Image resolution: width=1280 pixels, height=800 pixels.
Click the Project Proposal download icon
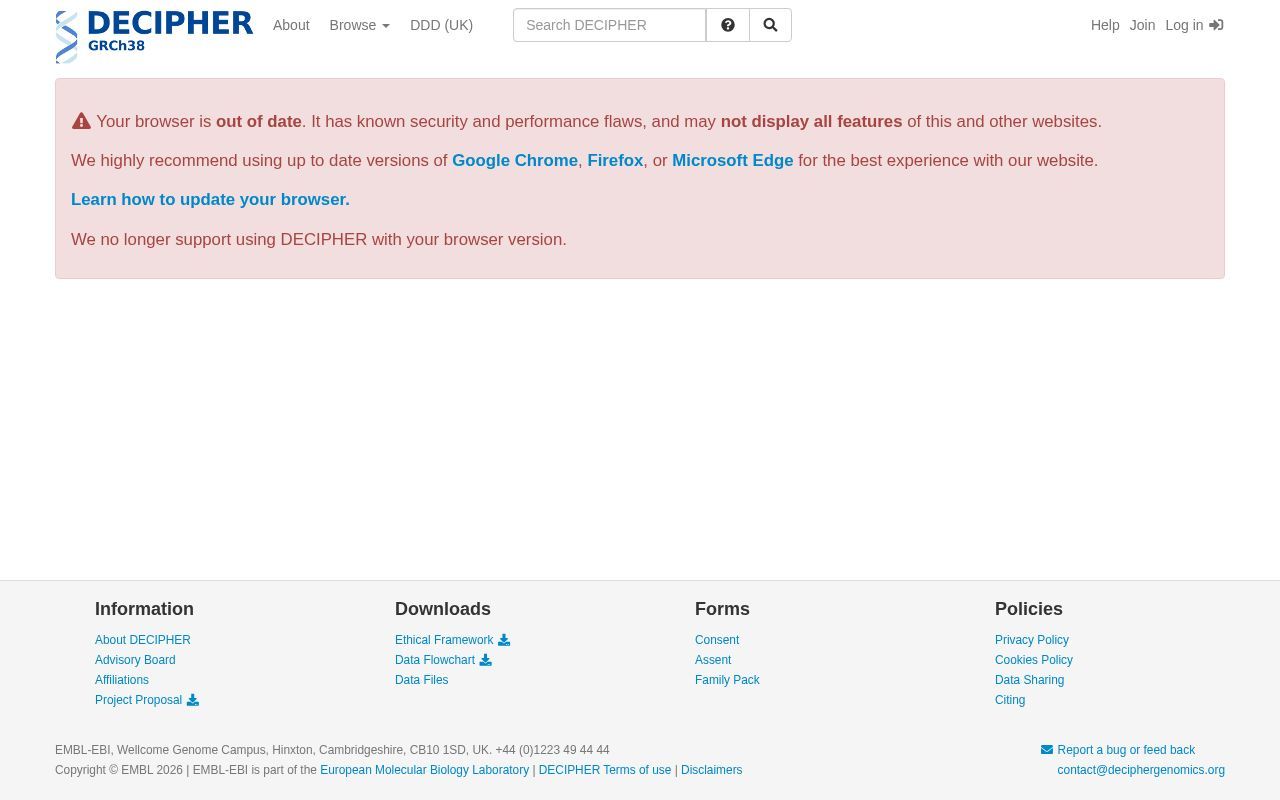point(192,700)
